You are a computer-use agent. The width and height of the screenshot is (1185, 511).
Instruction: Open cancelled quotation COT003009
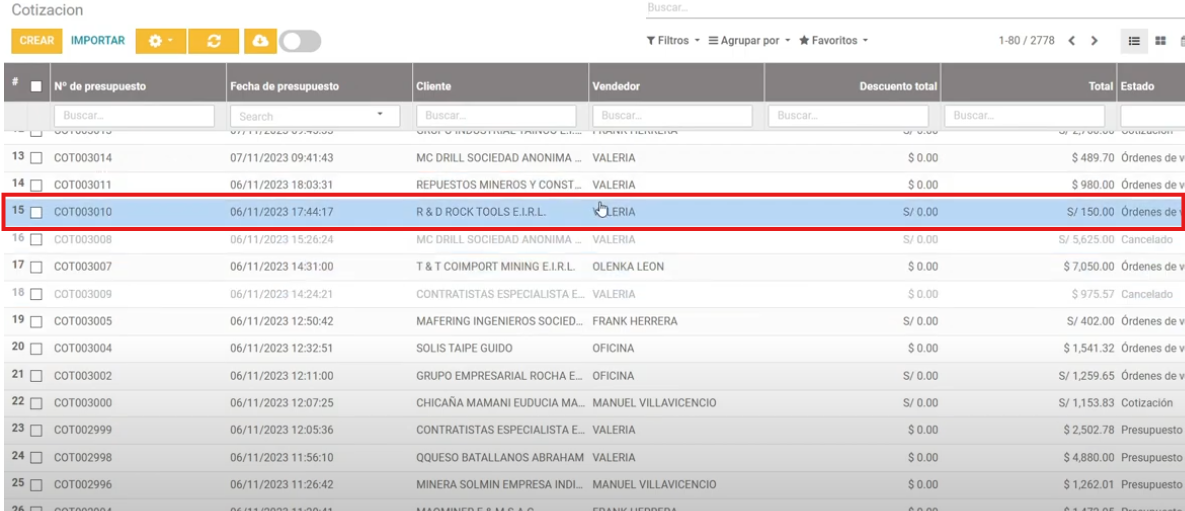pyautogui.click(x=82, y=294)
